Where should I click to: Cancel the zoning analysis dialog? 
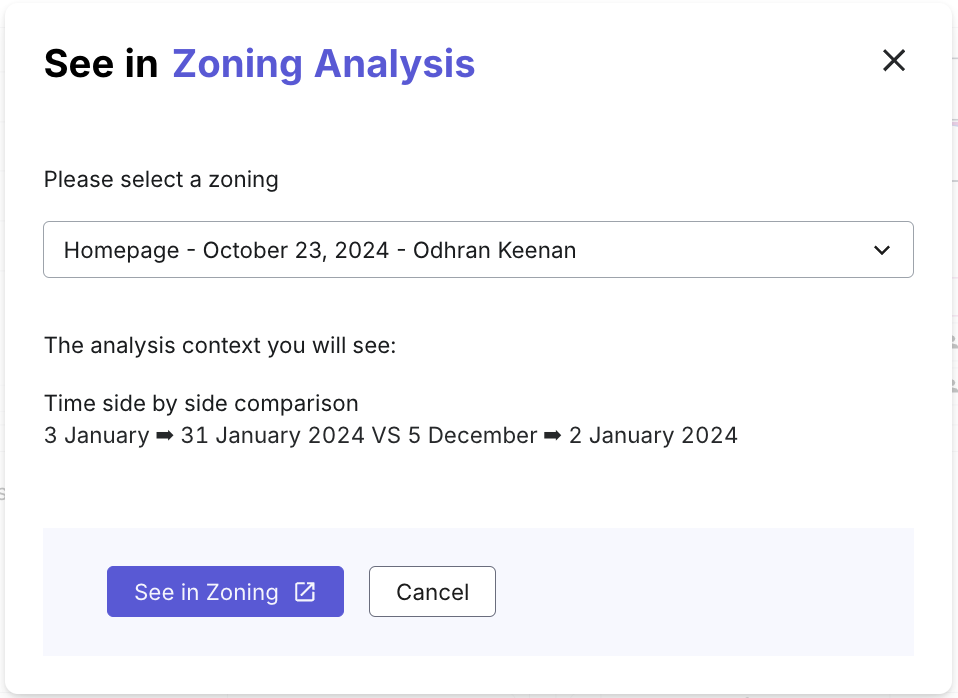pos(432,591)
